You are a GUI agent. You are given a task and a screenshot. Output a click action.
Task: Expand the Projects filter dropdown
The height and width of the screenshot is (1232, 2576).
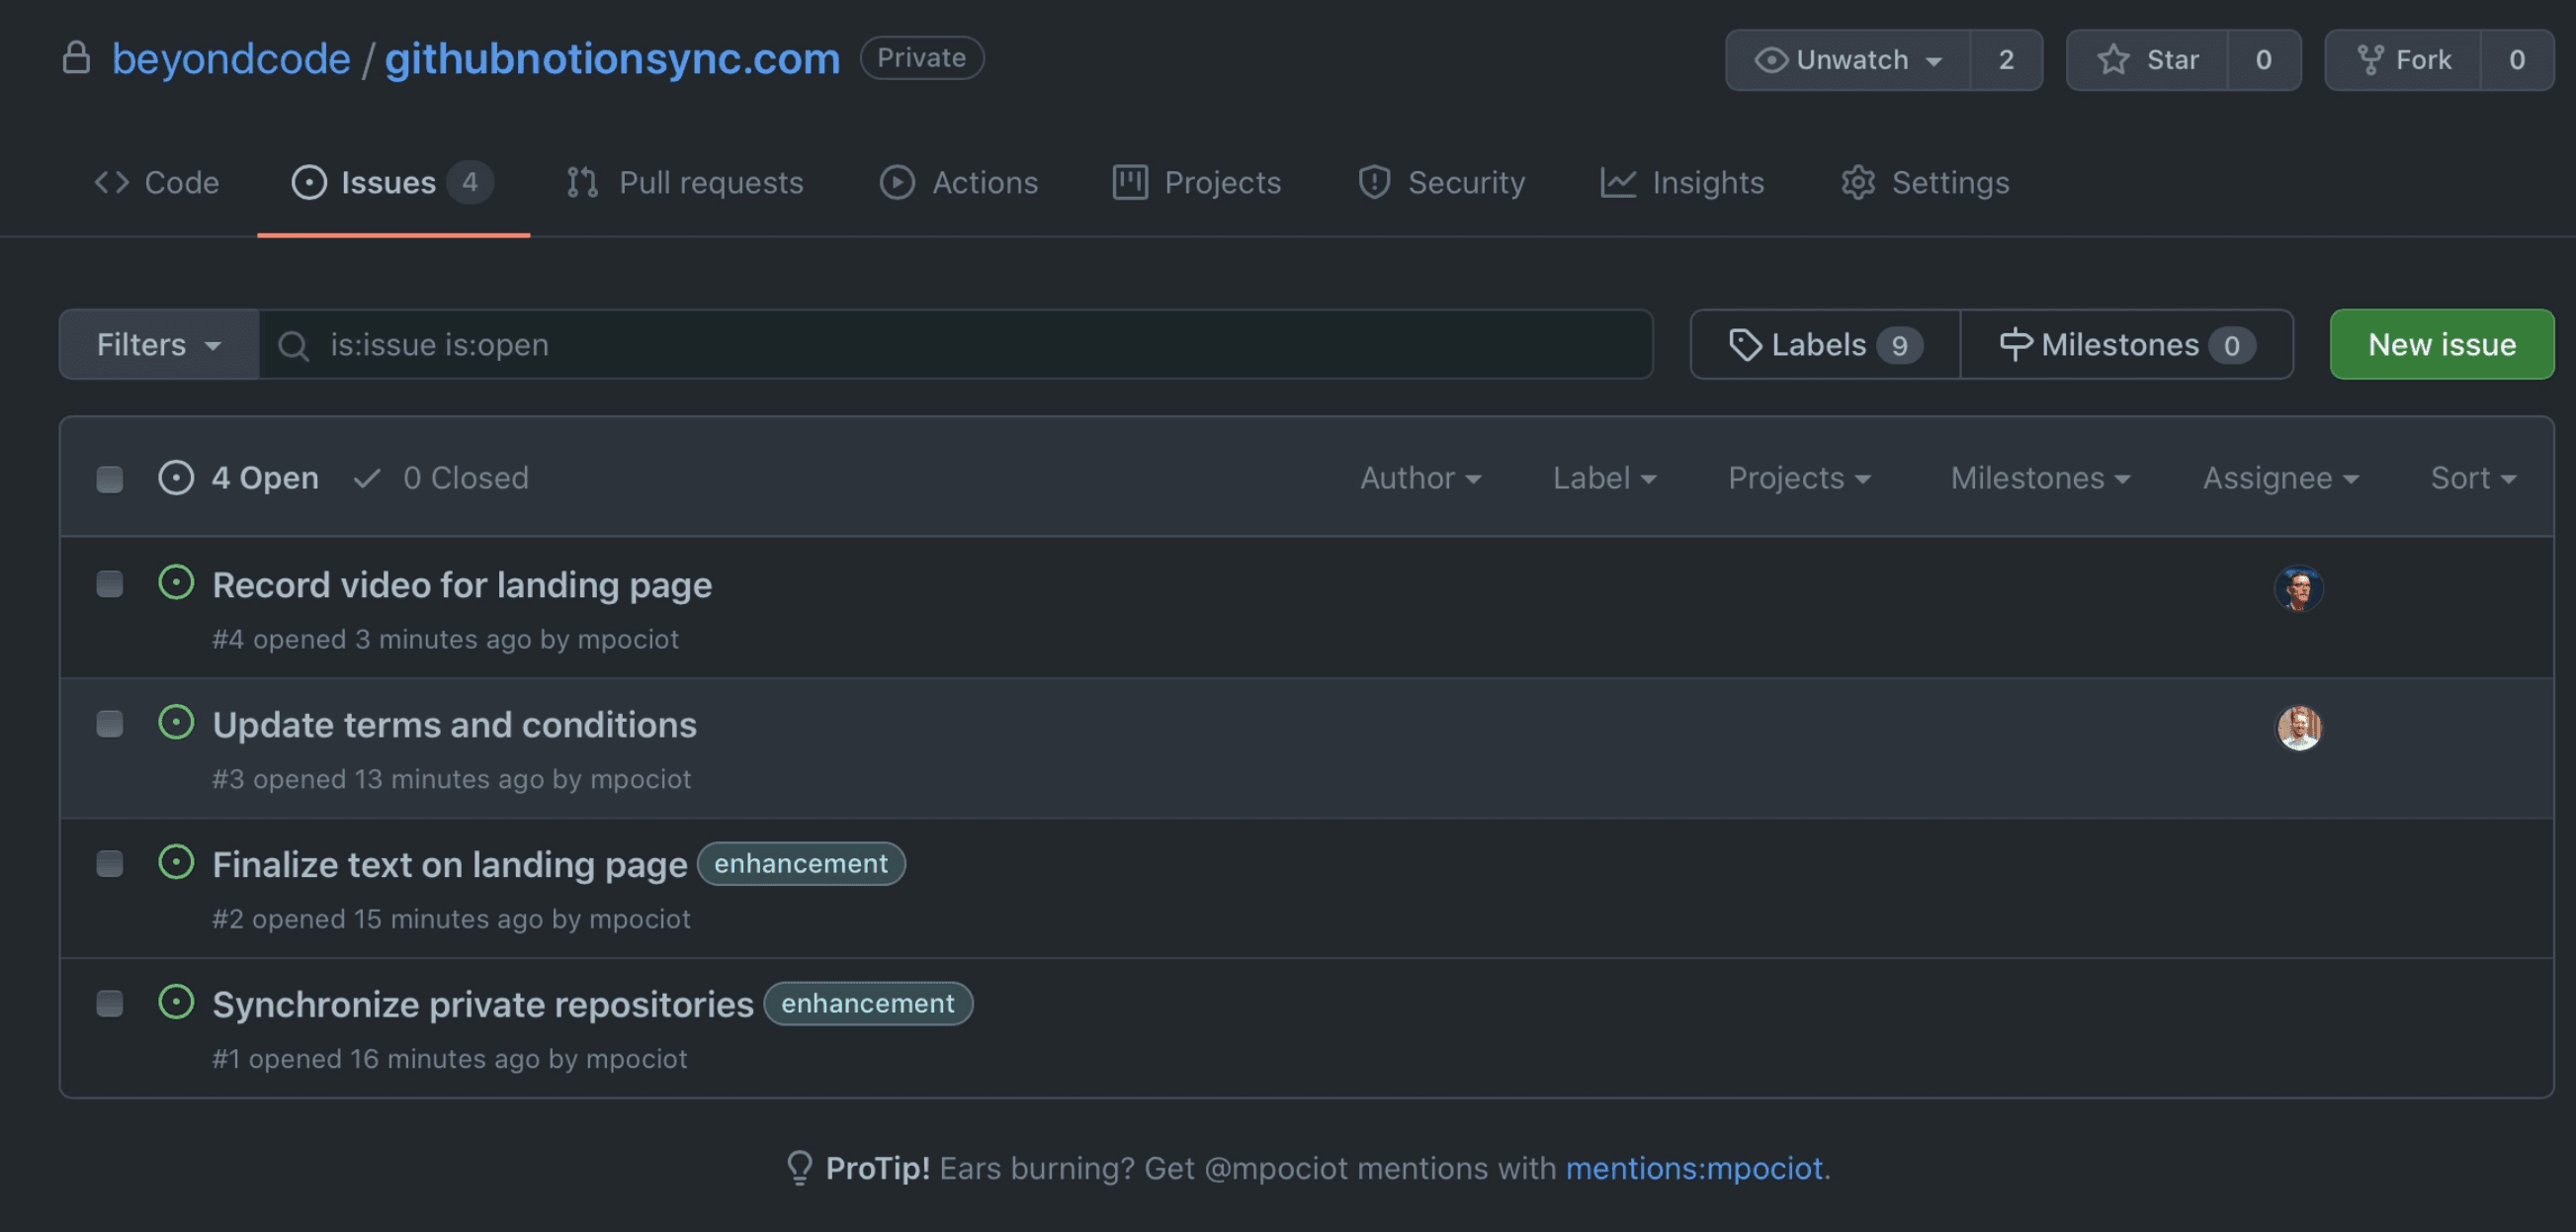tap(1799, 478)
